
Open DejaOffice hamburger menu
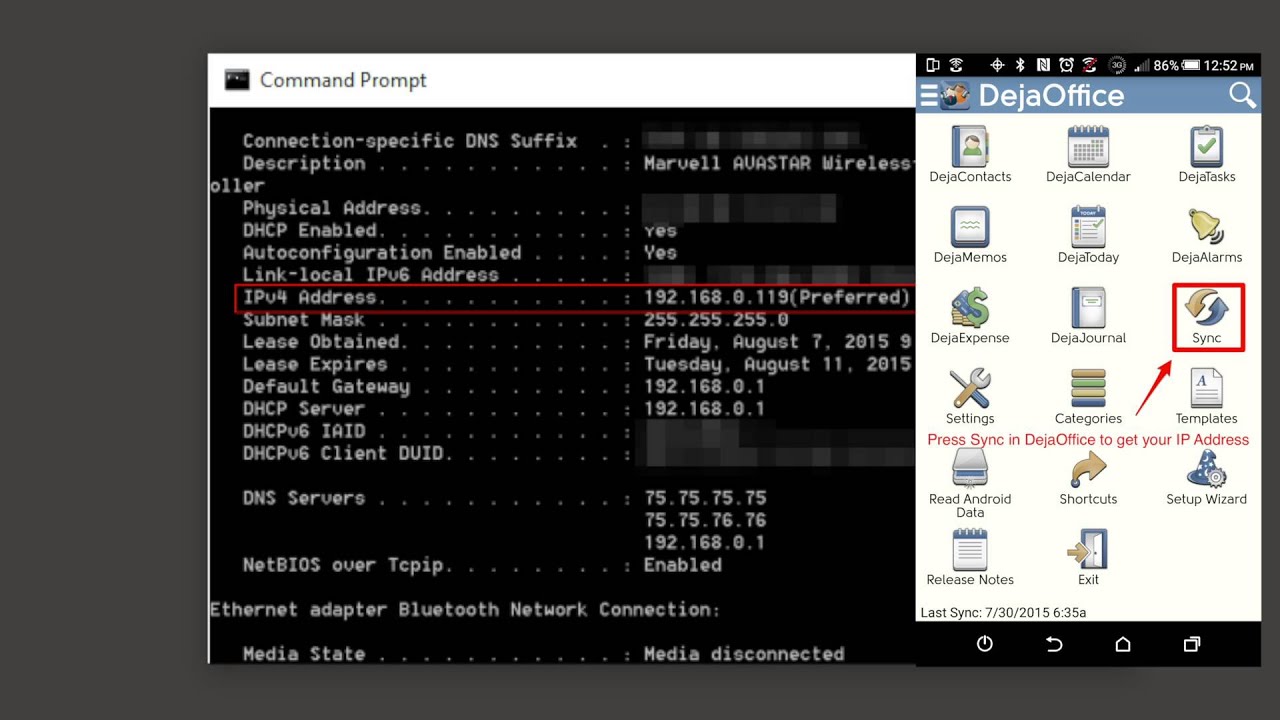(929, 95)
